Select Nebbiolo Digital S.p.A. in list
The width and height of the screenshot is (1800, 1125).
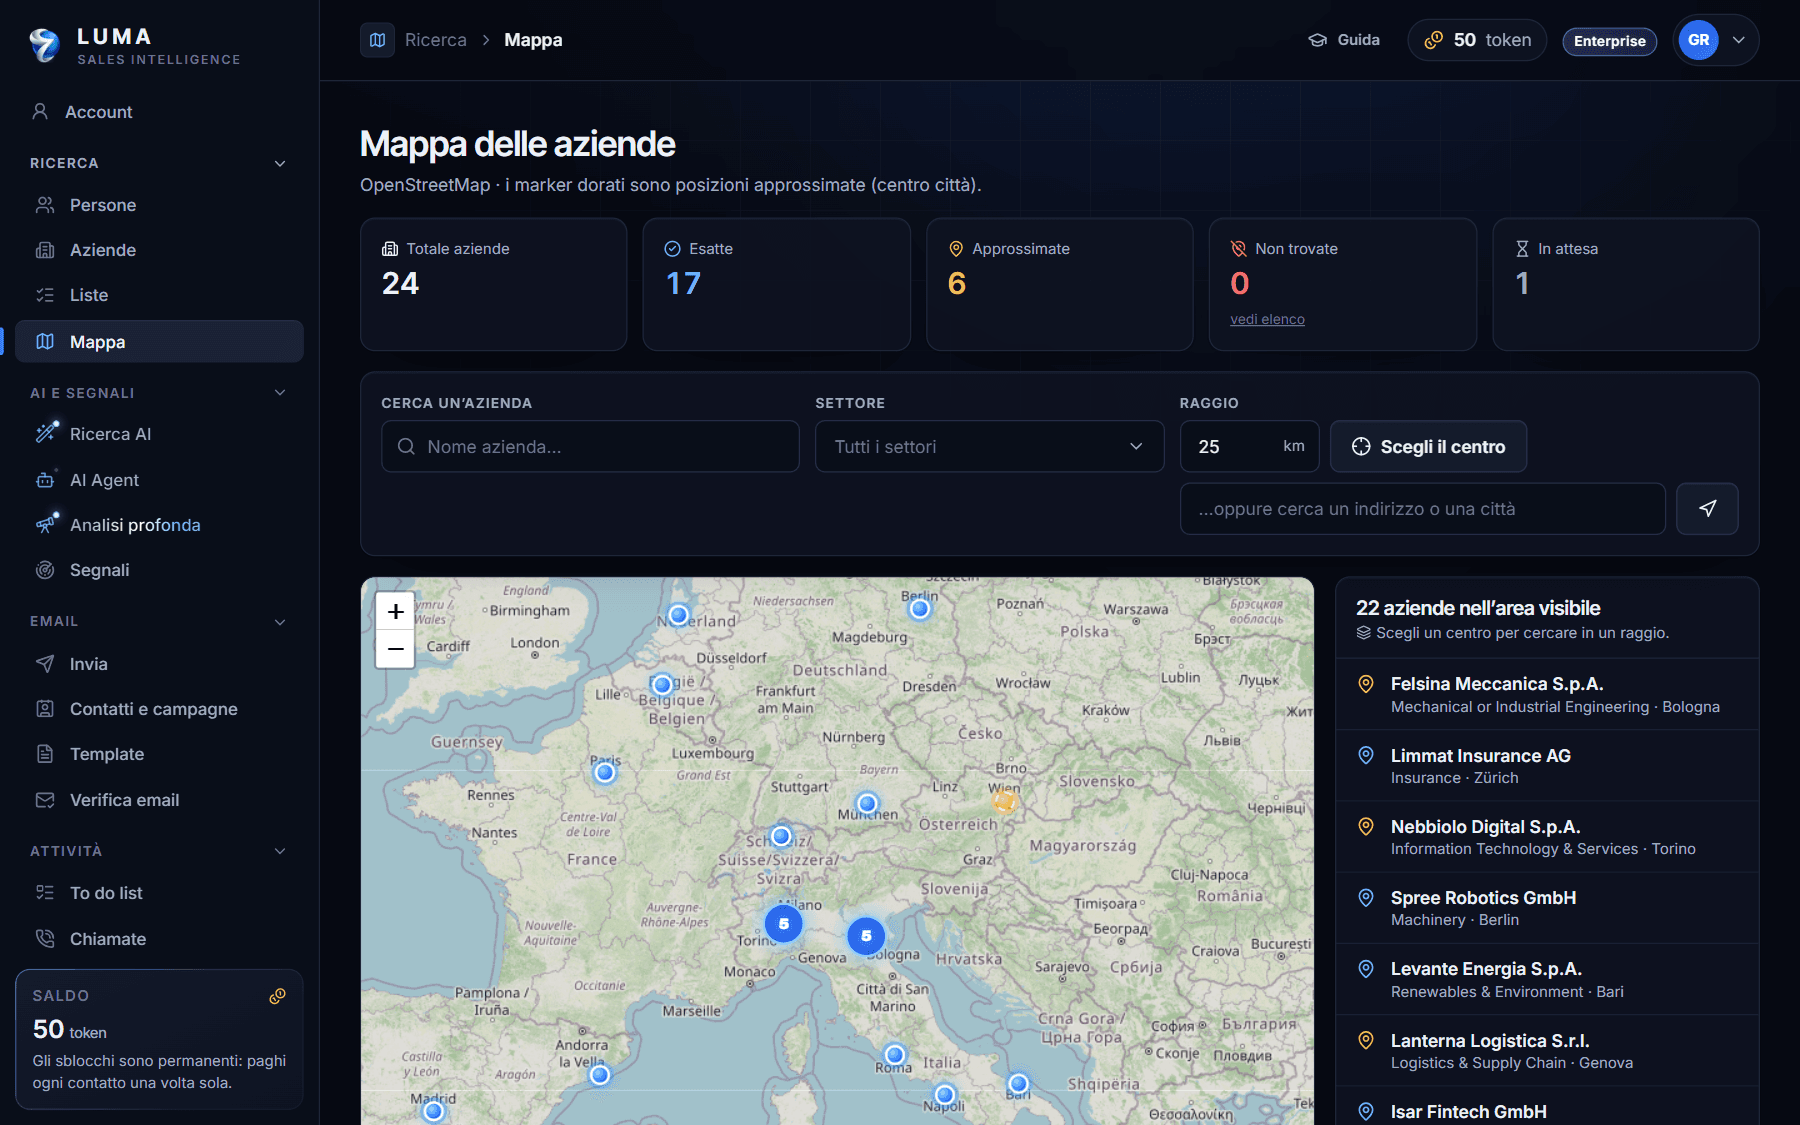point(1547,837)
